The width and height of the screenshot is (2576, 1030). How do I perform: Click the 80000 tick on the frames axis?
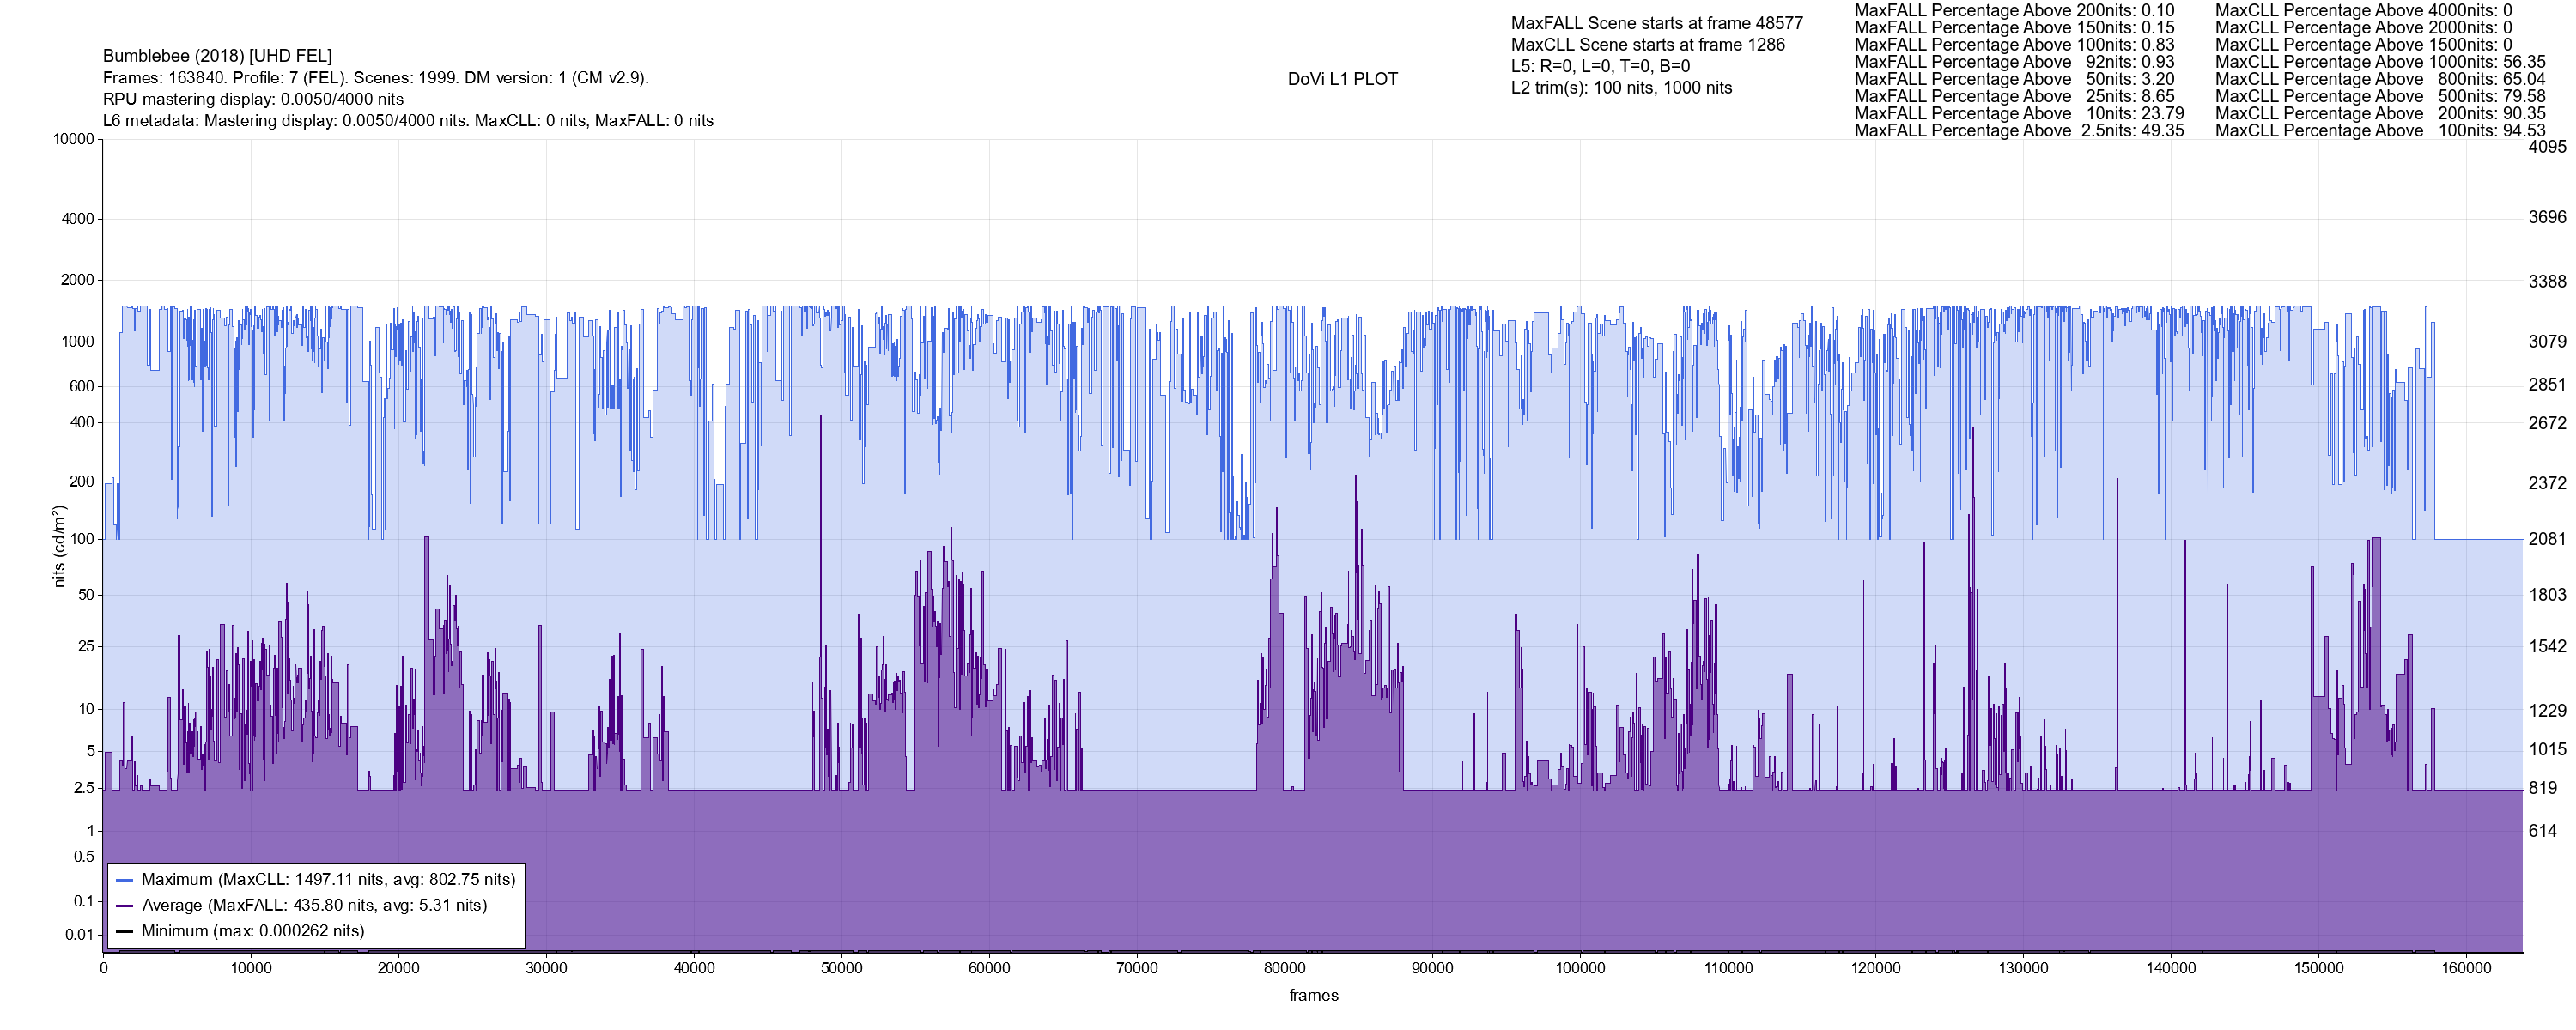tap(1284, 968)
